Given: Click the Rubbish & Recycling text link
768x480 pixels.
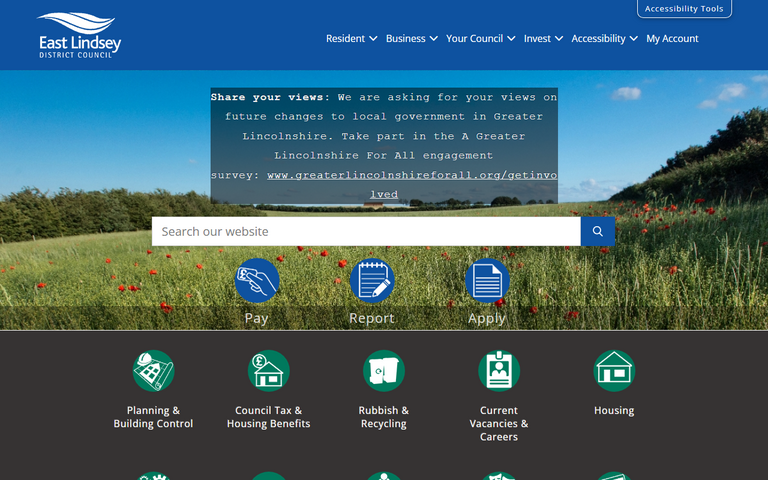Looking at the screenshot, I should pos(383,417).
